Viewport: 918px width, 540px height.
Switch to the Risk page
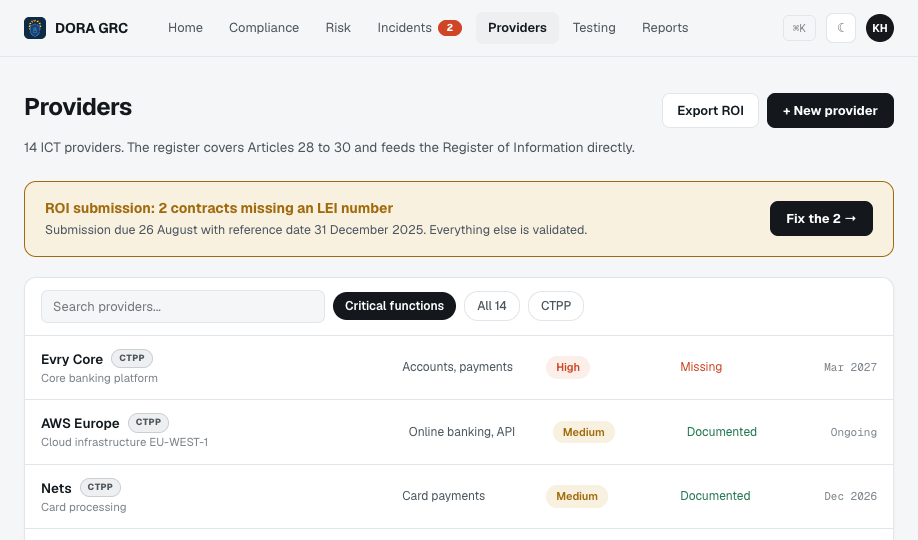tap(338, 28)
